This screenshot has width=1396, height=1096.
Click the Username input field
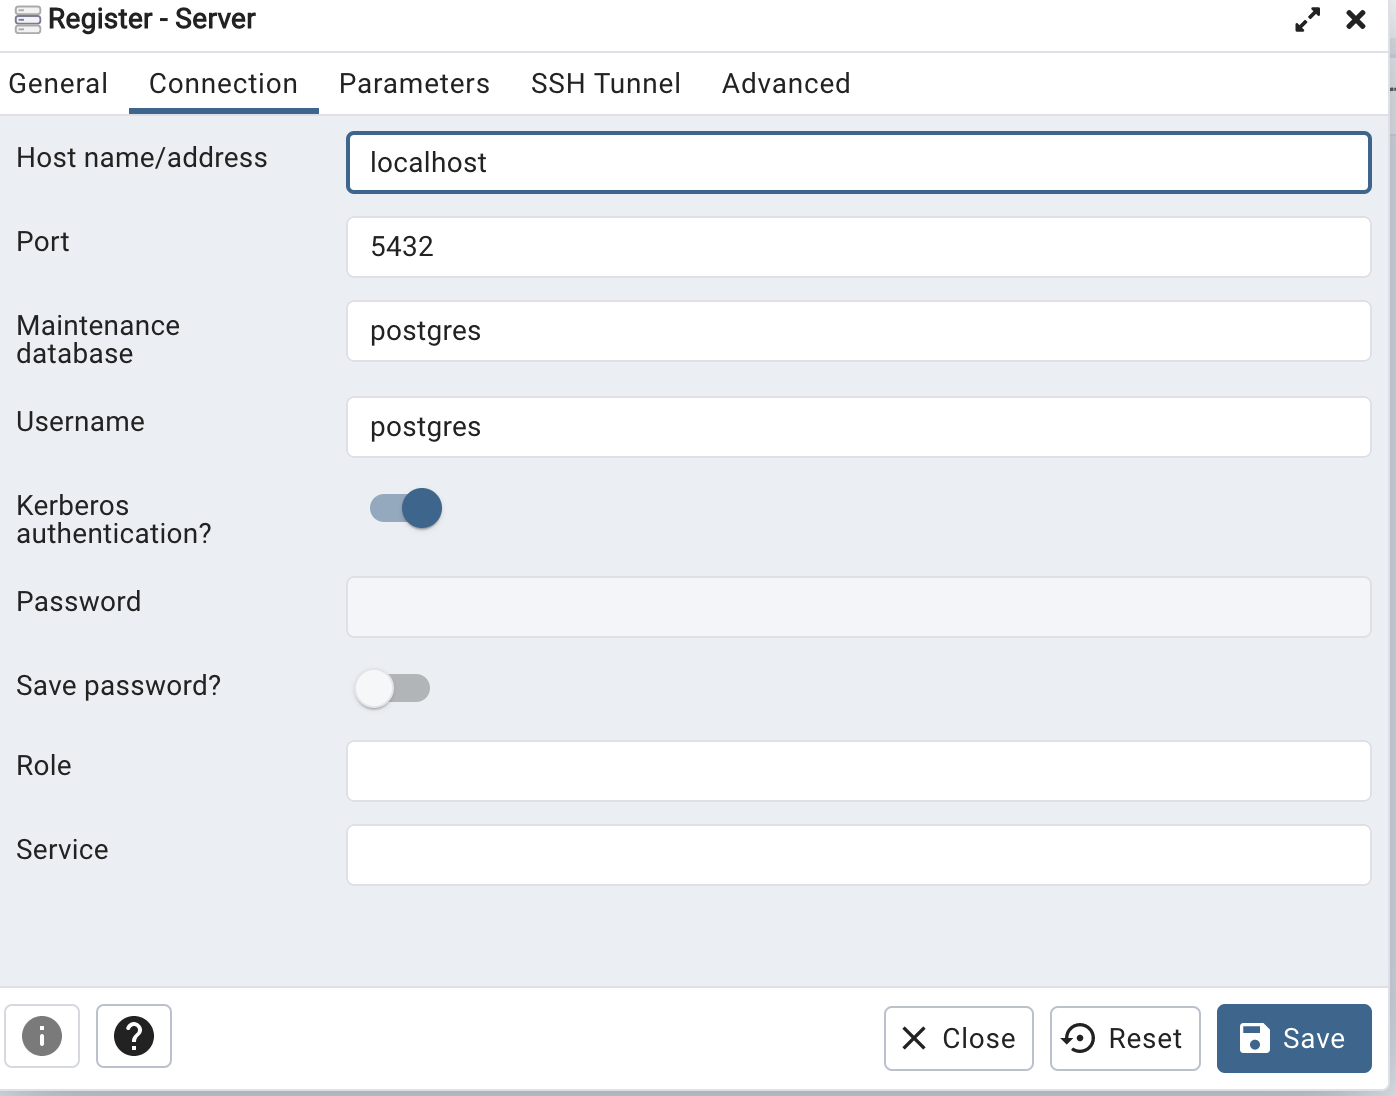coord(858,427)
